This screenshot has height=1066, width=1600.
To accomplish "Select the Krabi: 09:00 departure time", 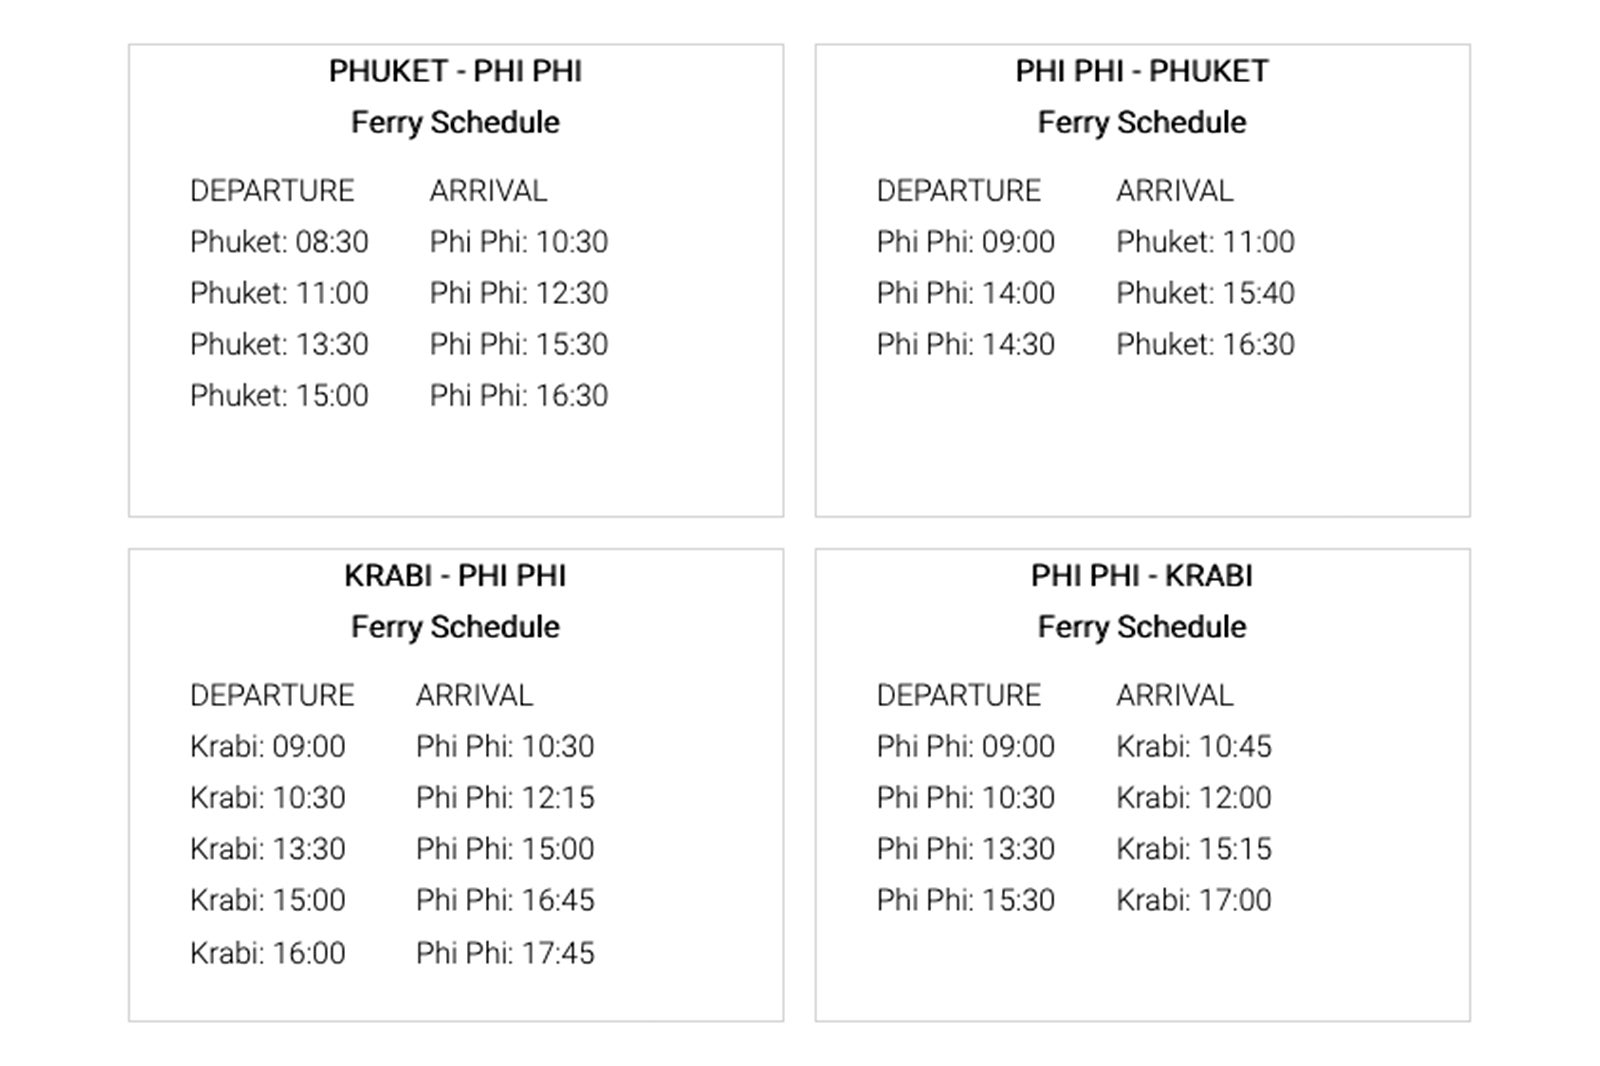I will click(x=267, y=747).
